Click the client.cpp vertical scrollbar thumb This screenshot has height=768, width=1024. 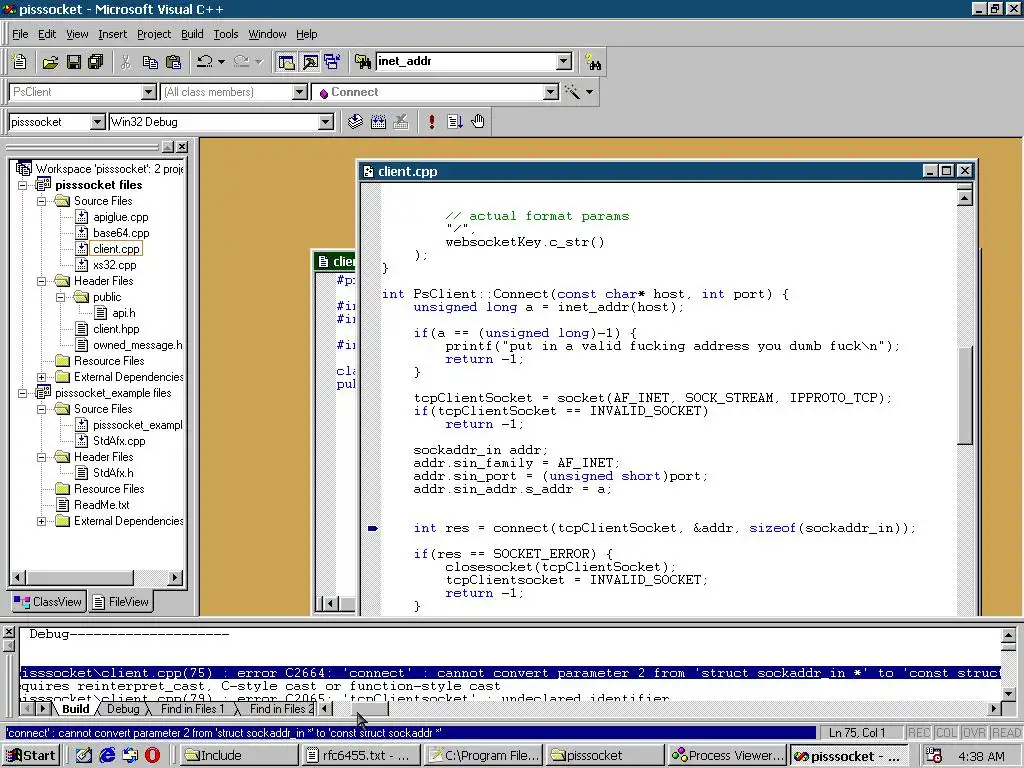coord(965,394)
